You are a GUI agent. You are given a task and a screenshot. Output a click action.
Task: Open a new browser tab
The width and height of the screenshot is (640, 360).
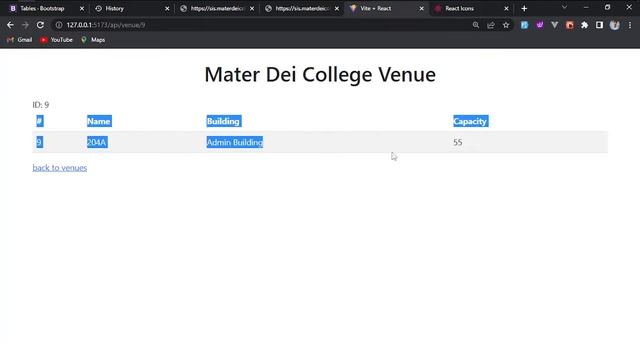[x=524, y=8]
